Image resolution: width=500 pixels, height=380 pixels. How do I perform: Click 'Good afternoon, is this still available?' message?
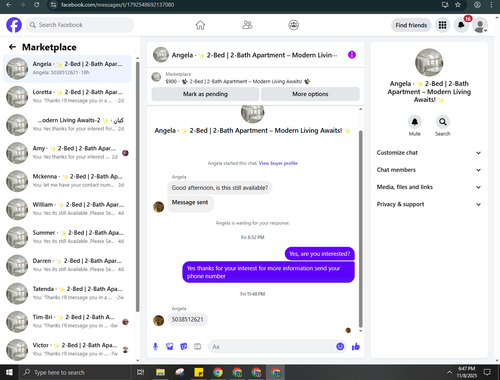[220, 188]
